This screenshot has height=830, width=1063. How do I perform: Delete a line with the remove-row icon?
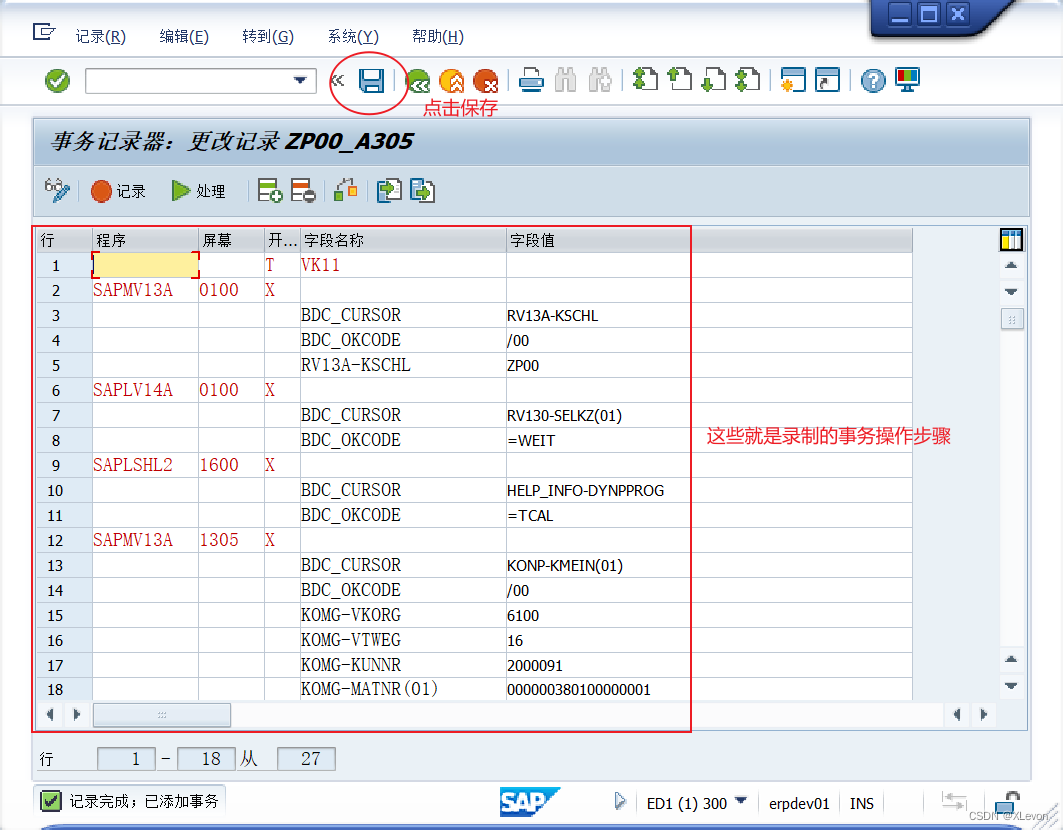click(303, 190)
